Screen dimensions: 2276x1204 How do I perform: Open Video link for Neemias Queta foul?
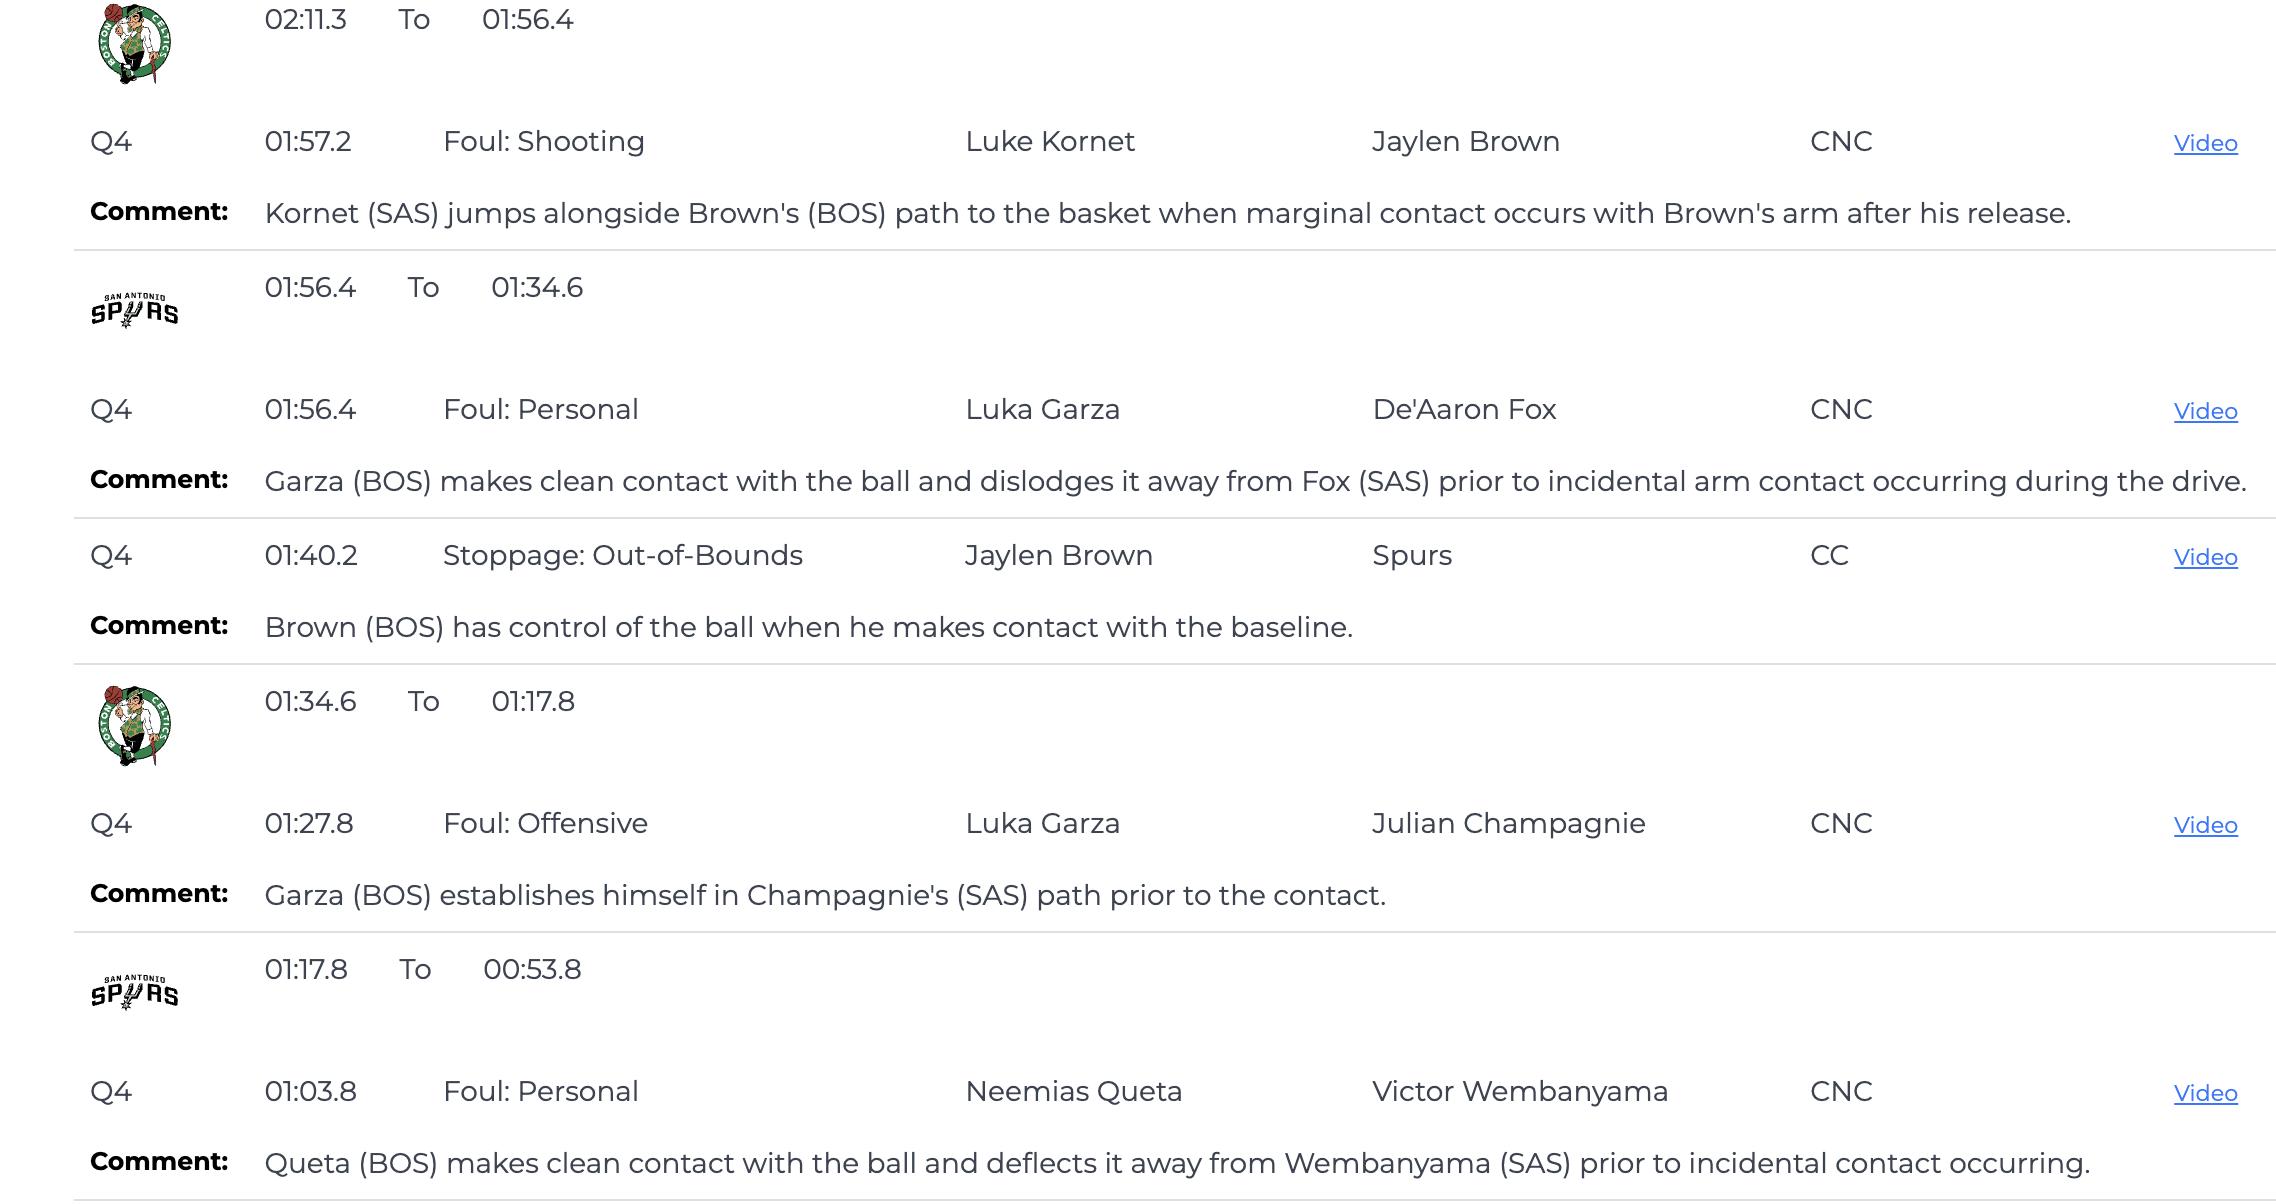(2205, 1093)
